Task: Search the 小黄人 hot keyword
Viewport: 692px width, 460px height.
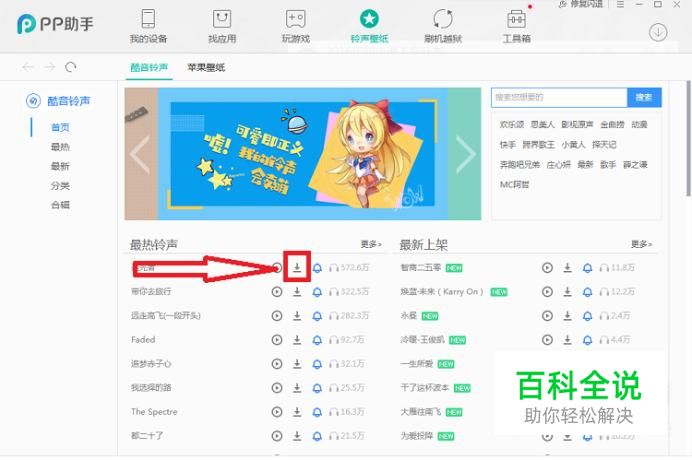Action: click(573, 144)
